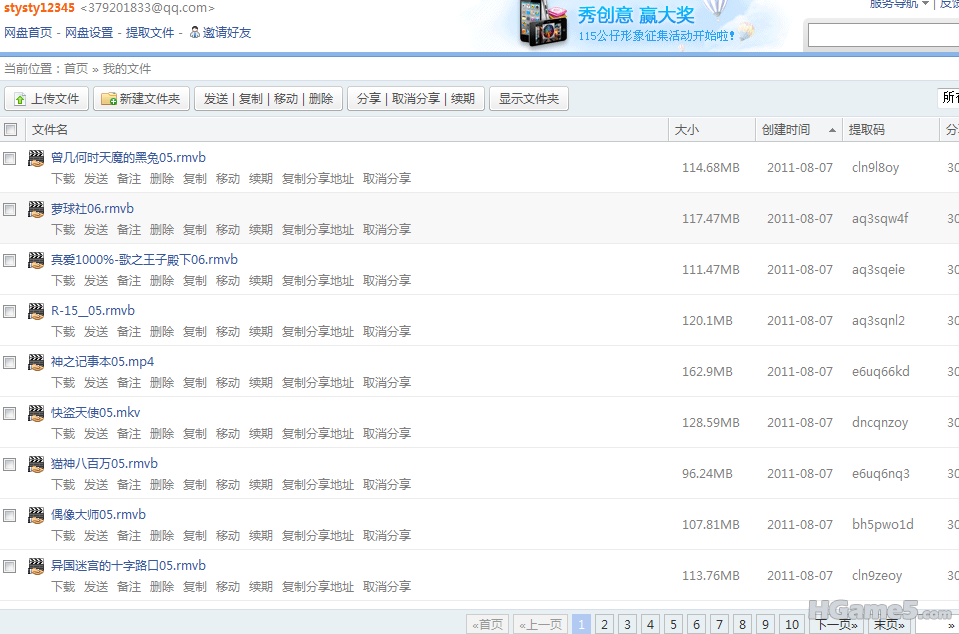This screenshot has width=959, height=634.
Task: Click the file icon beside 神之记事本05.mp4
Action: point(36,362)
